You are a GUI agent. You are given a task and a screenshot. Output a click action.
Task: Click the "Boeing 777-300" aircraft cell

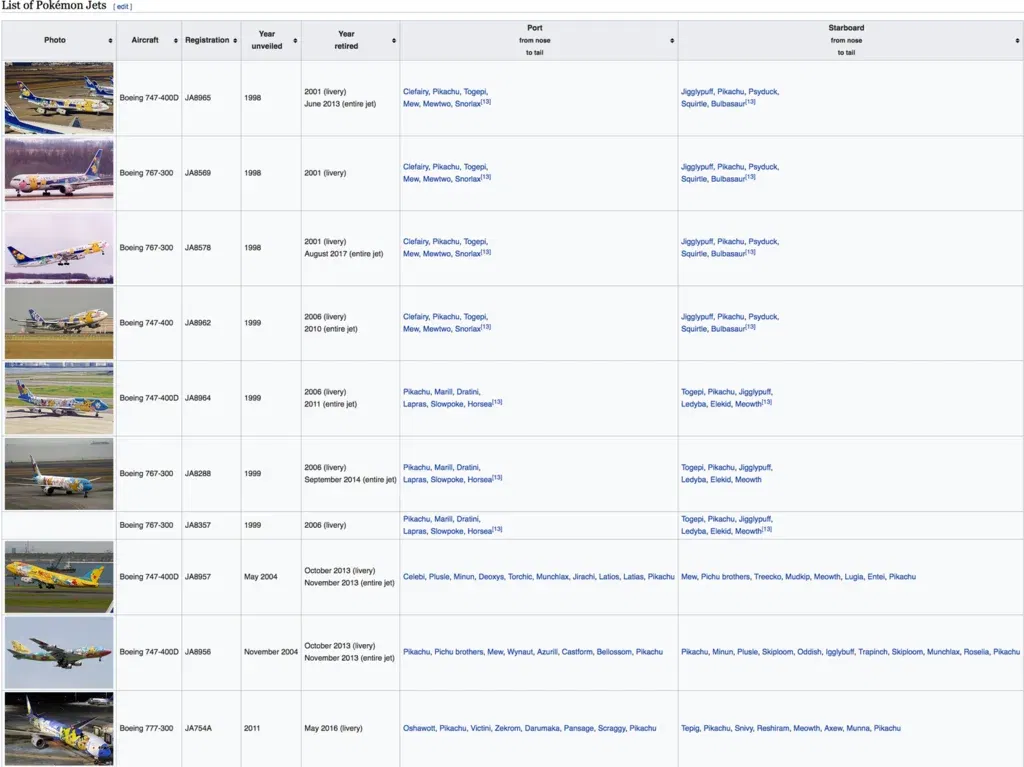(x=146, y=728)
